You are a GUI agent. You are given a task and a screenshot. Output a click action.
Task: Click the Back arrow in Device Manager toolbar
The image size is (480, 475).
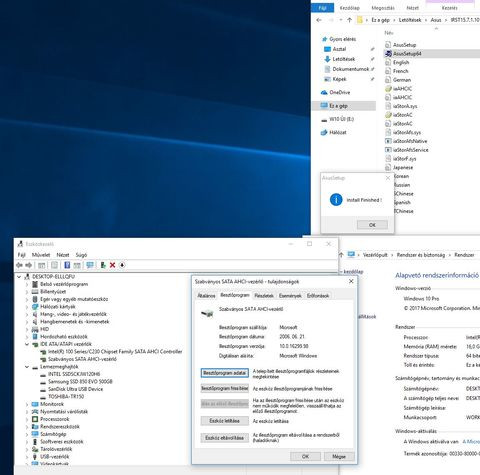tap(19, 265)
